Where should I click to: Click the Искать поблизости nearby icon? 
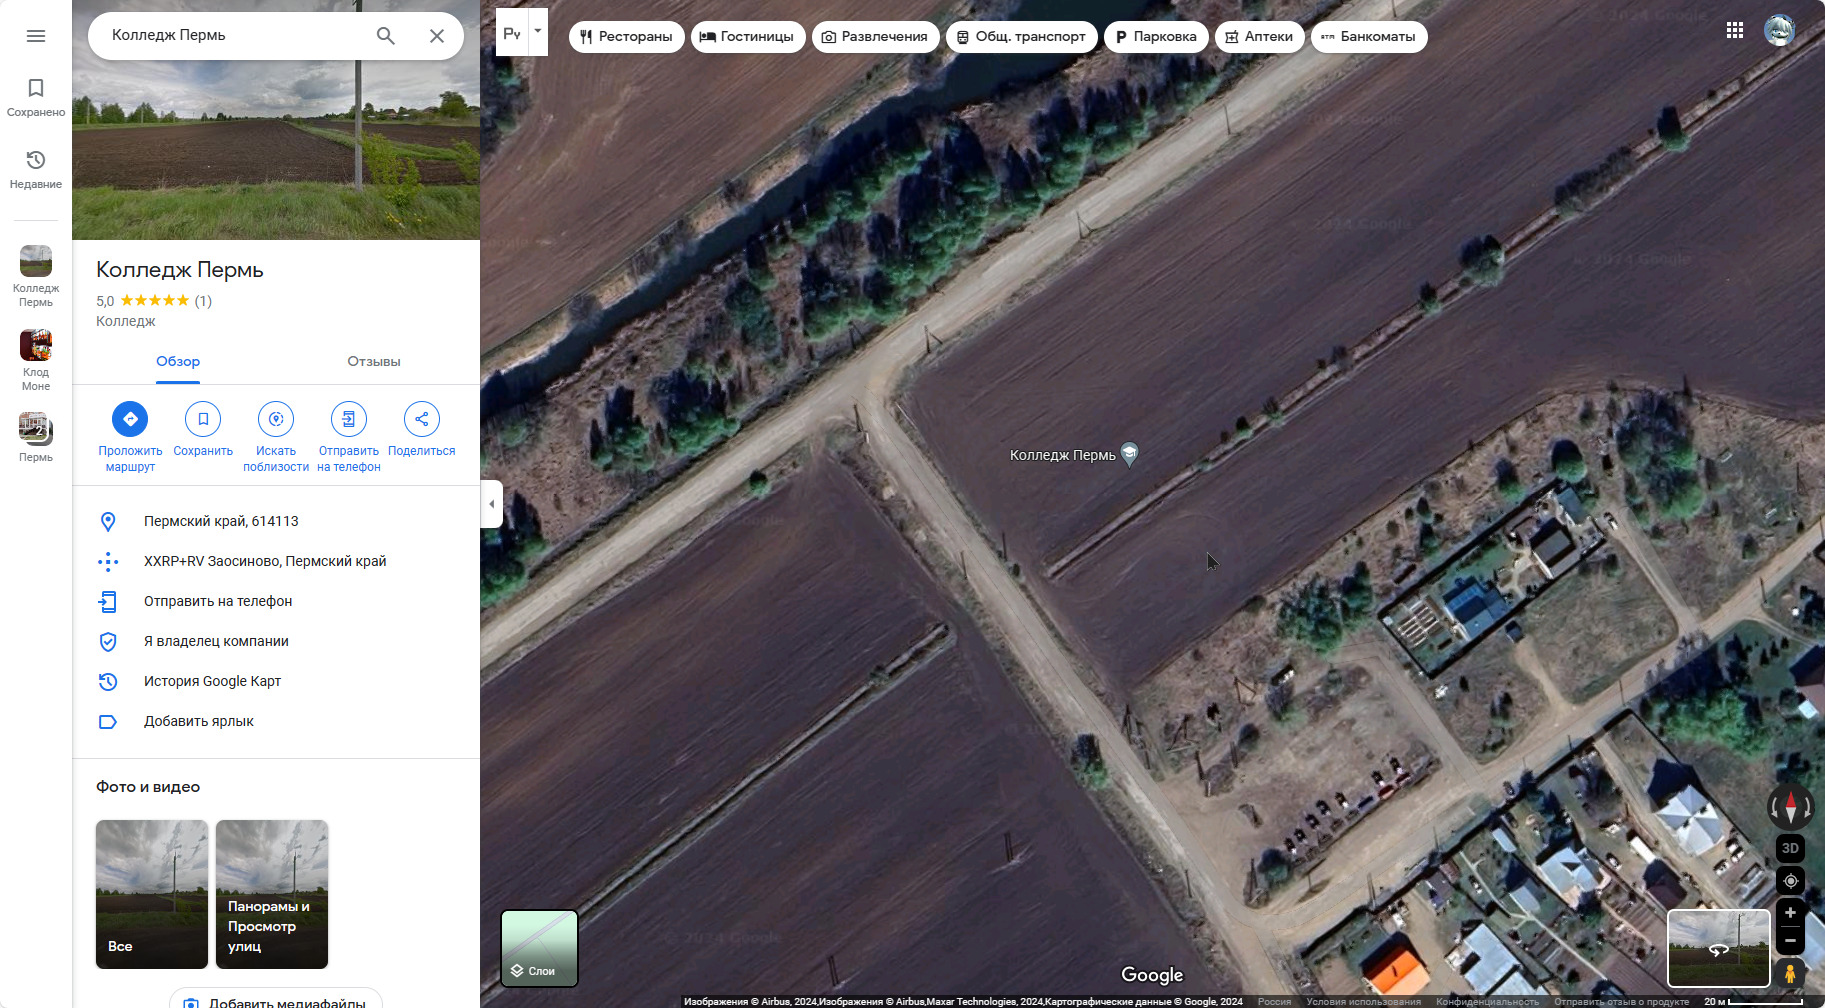click(276, 419)
